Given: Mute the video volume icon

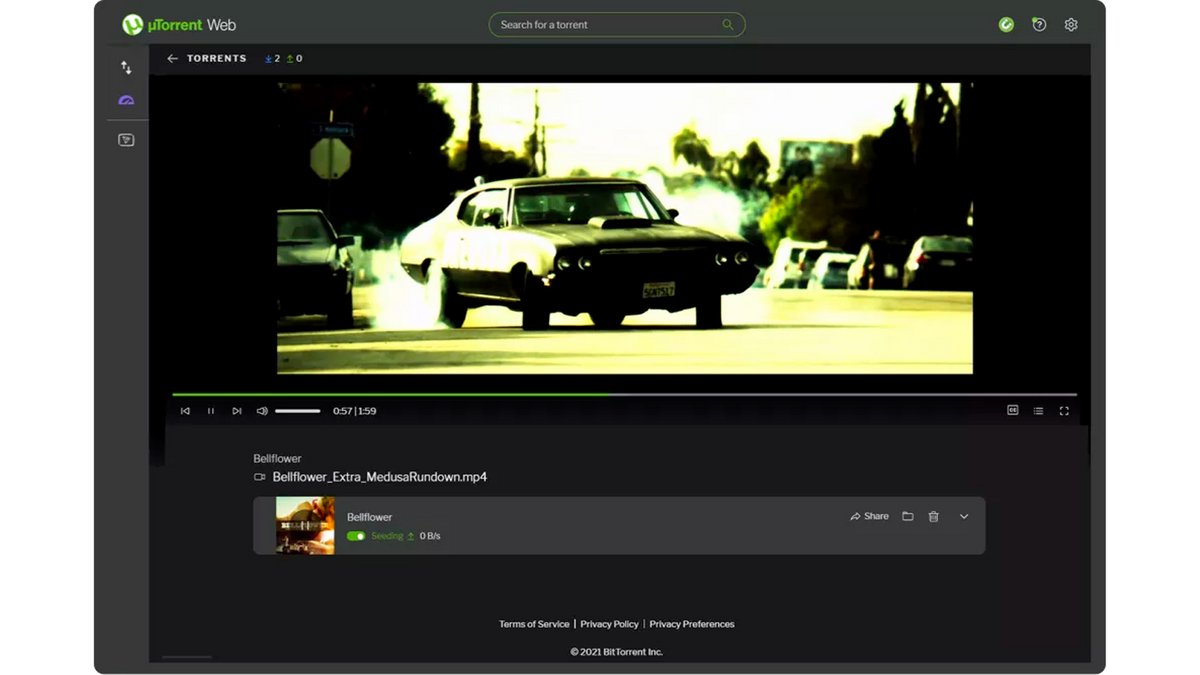Looking at the screenshot, I should pyautogui.click(x=262, y=410).
